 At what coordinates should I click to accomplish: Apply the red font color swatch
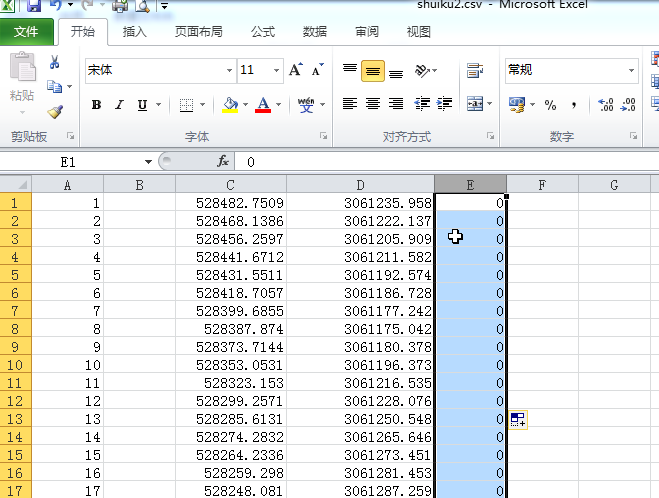coord(263,105)
